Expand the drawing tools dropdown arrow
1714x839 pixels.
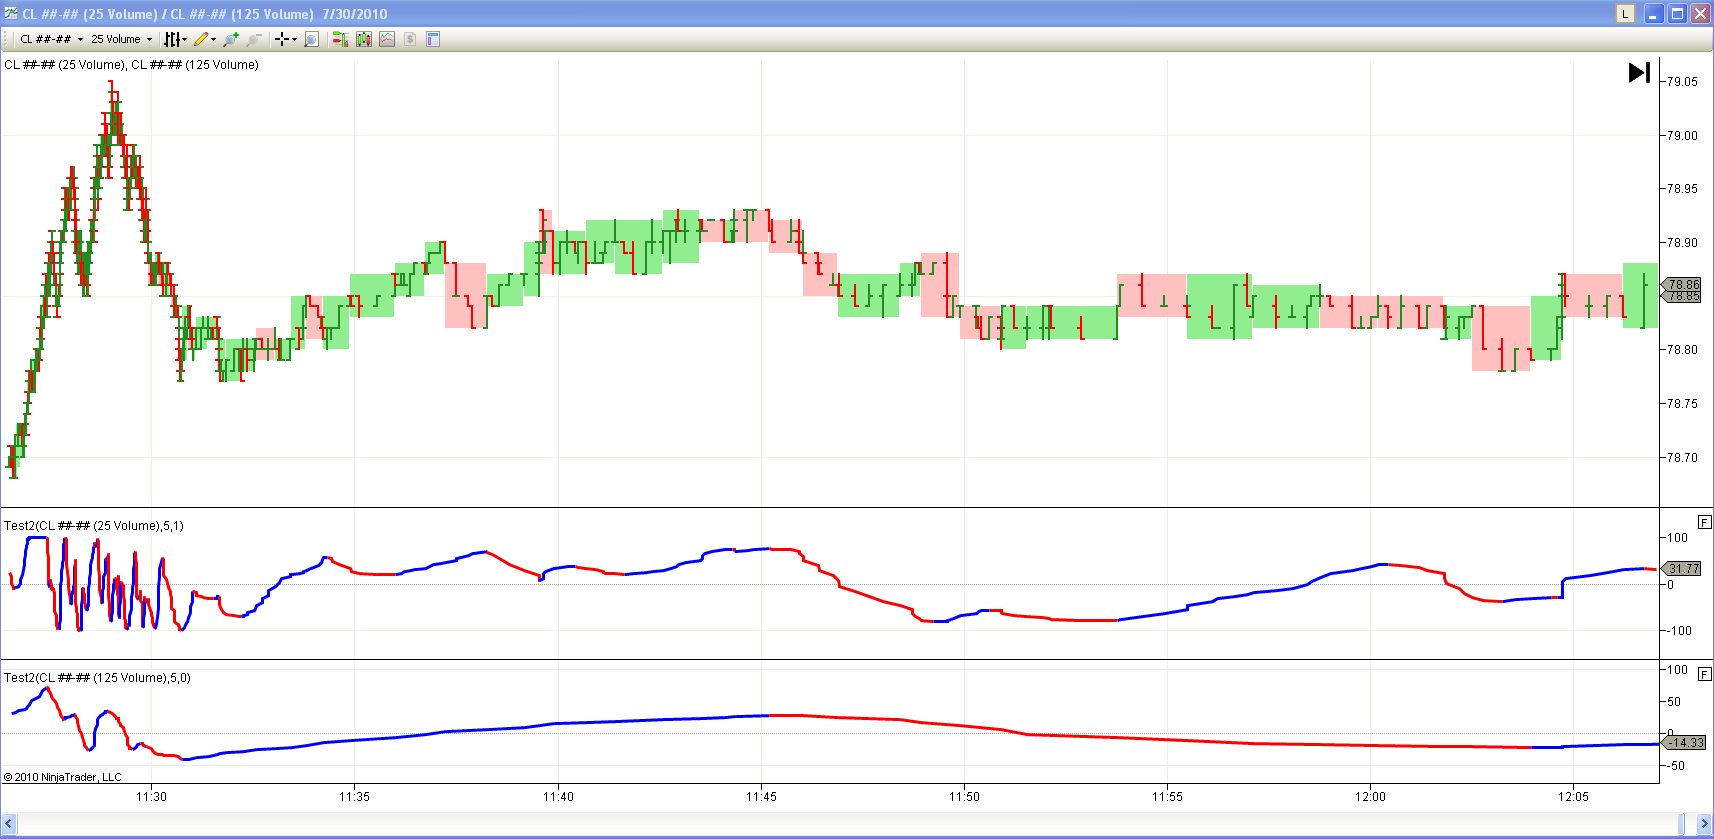click(213, 40)
